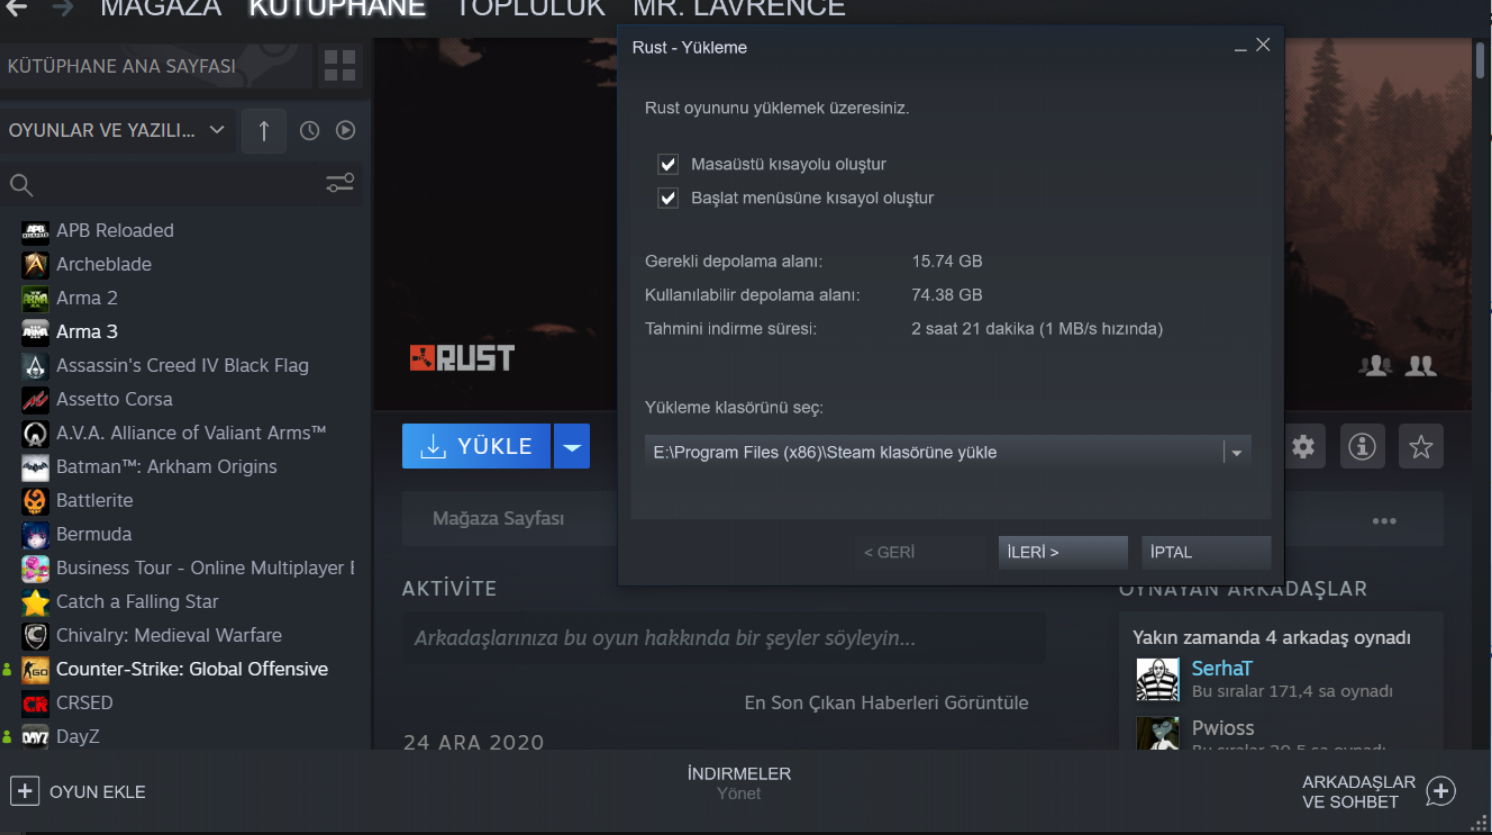
Task: Click SerhaT's avatar thumbnail
Action: point(1158,680)
